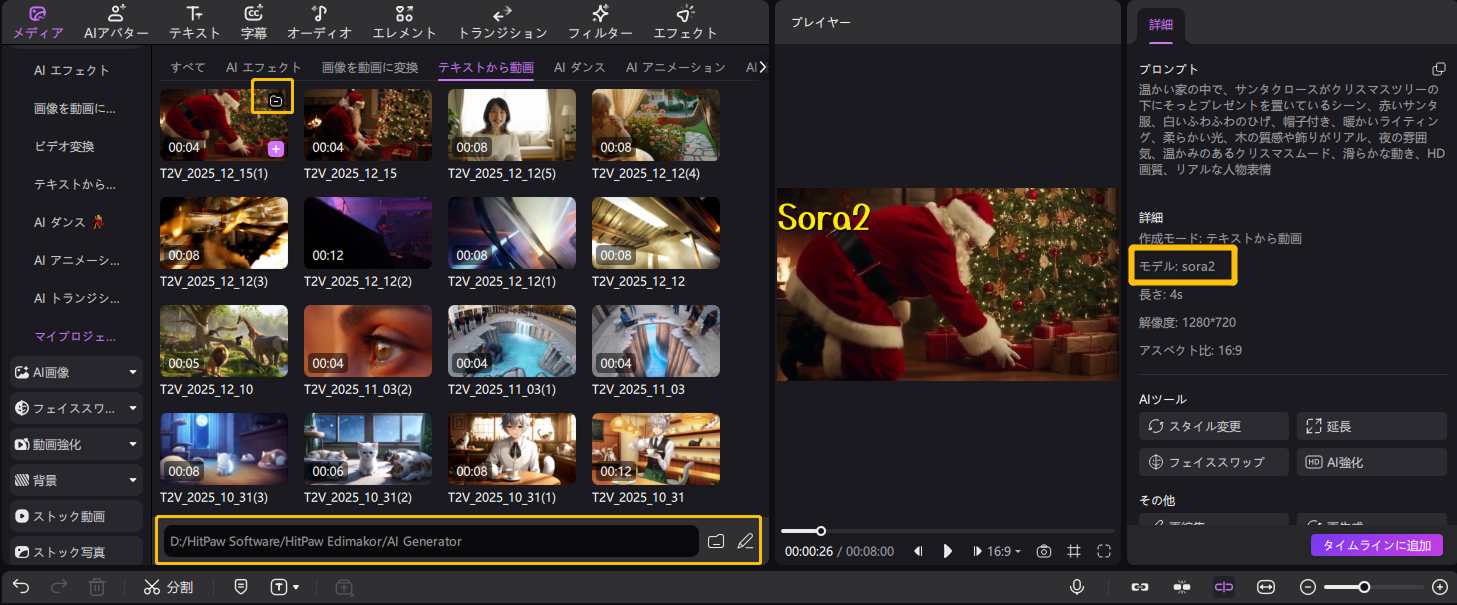
Task: Toggle the crop grid overlay in player
Action: (1074, 551)
